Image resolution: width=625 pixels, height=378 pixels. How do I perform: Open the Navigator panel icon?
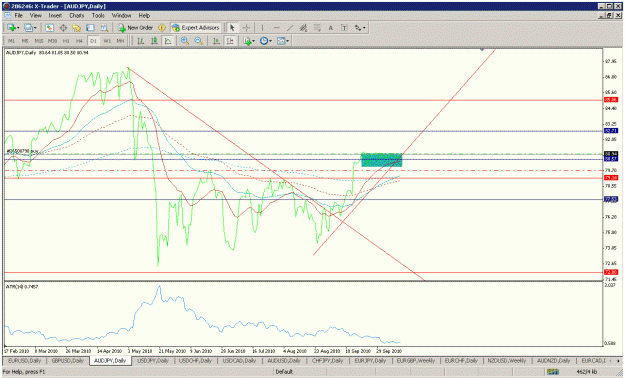click(77, 28)
